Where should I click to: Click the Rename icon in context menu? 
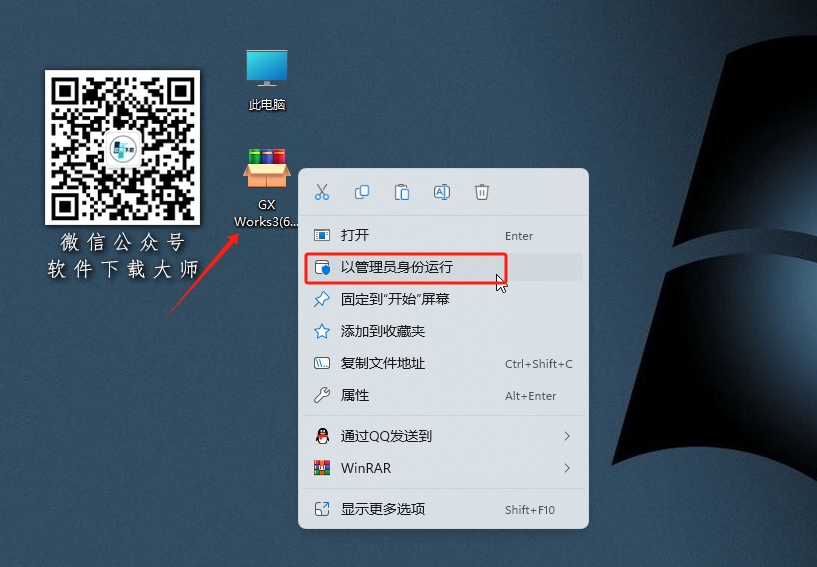tap(442, 192)
